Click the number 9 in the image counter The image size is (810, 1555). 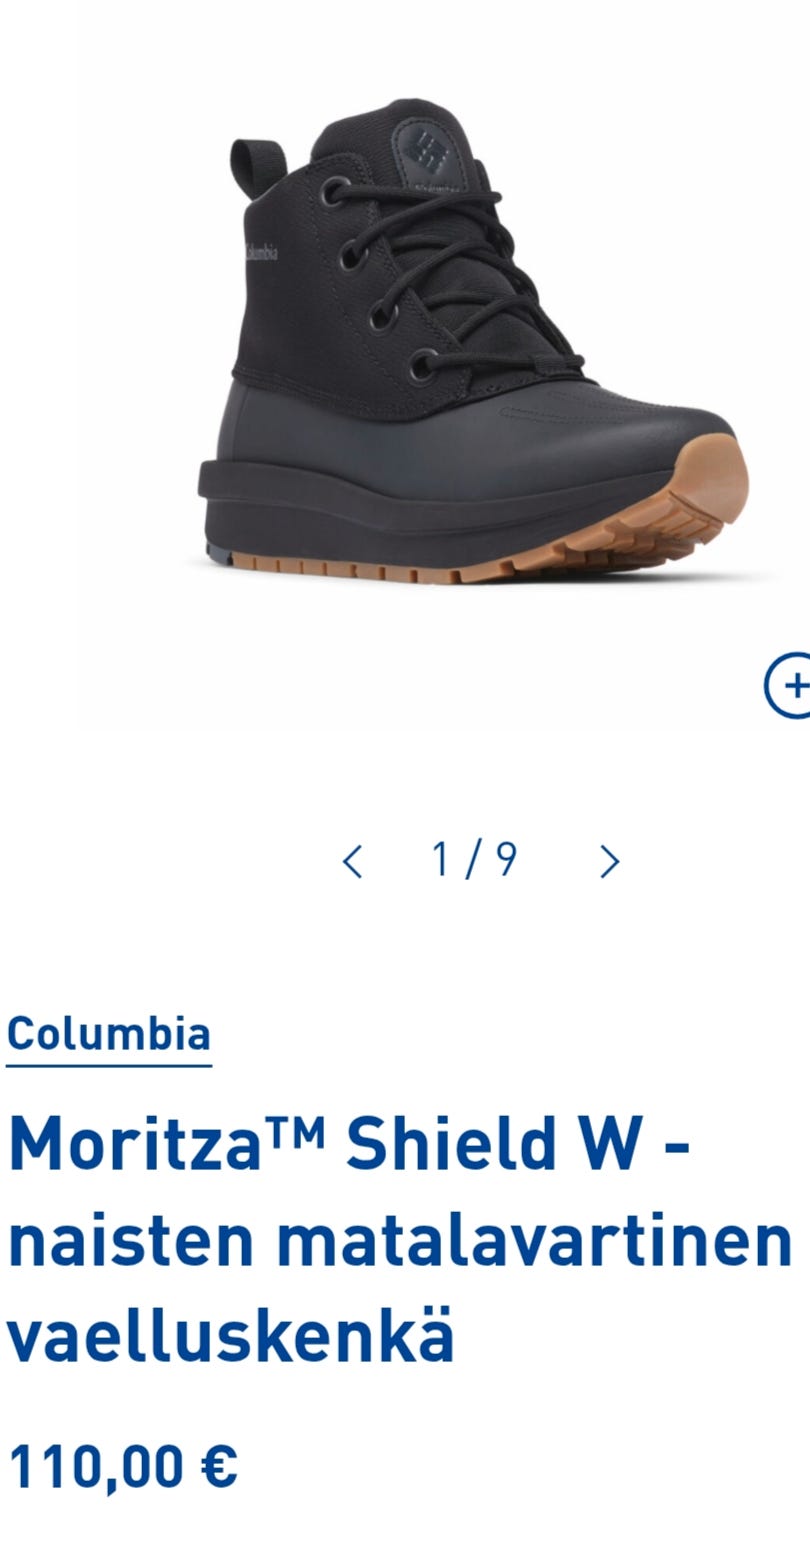coord(507,859)
